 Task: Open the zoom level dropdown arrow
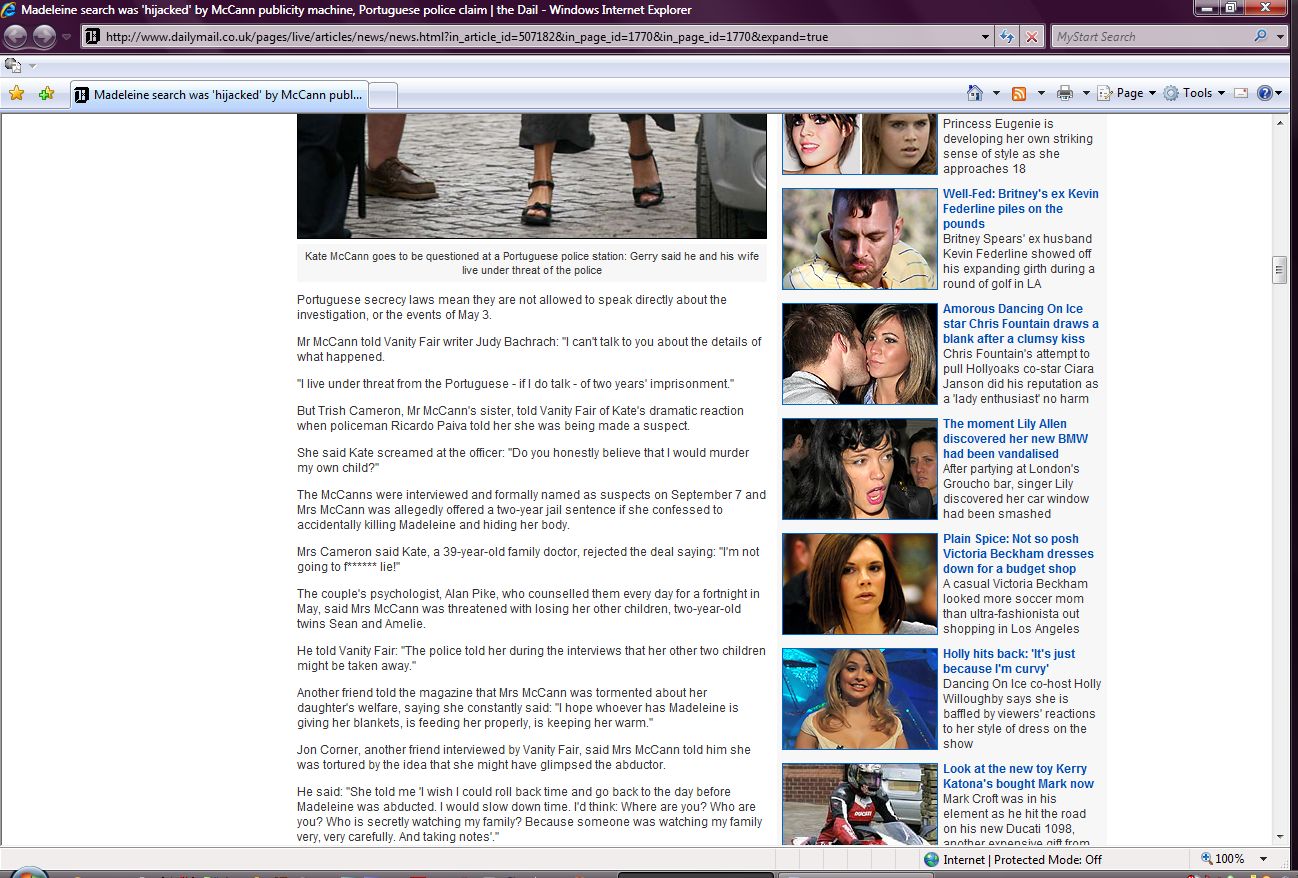tap(1263, 859)
